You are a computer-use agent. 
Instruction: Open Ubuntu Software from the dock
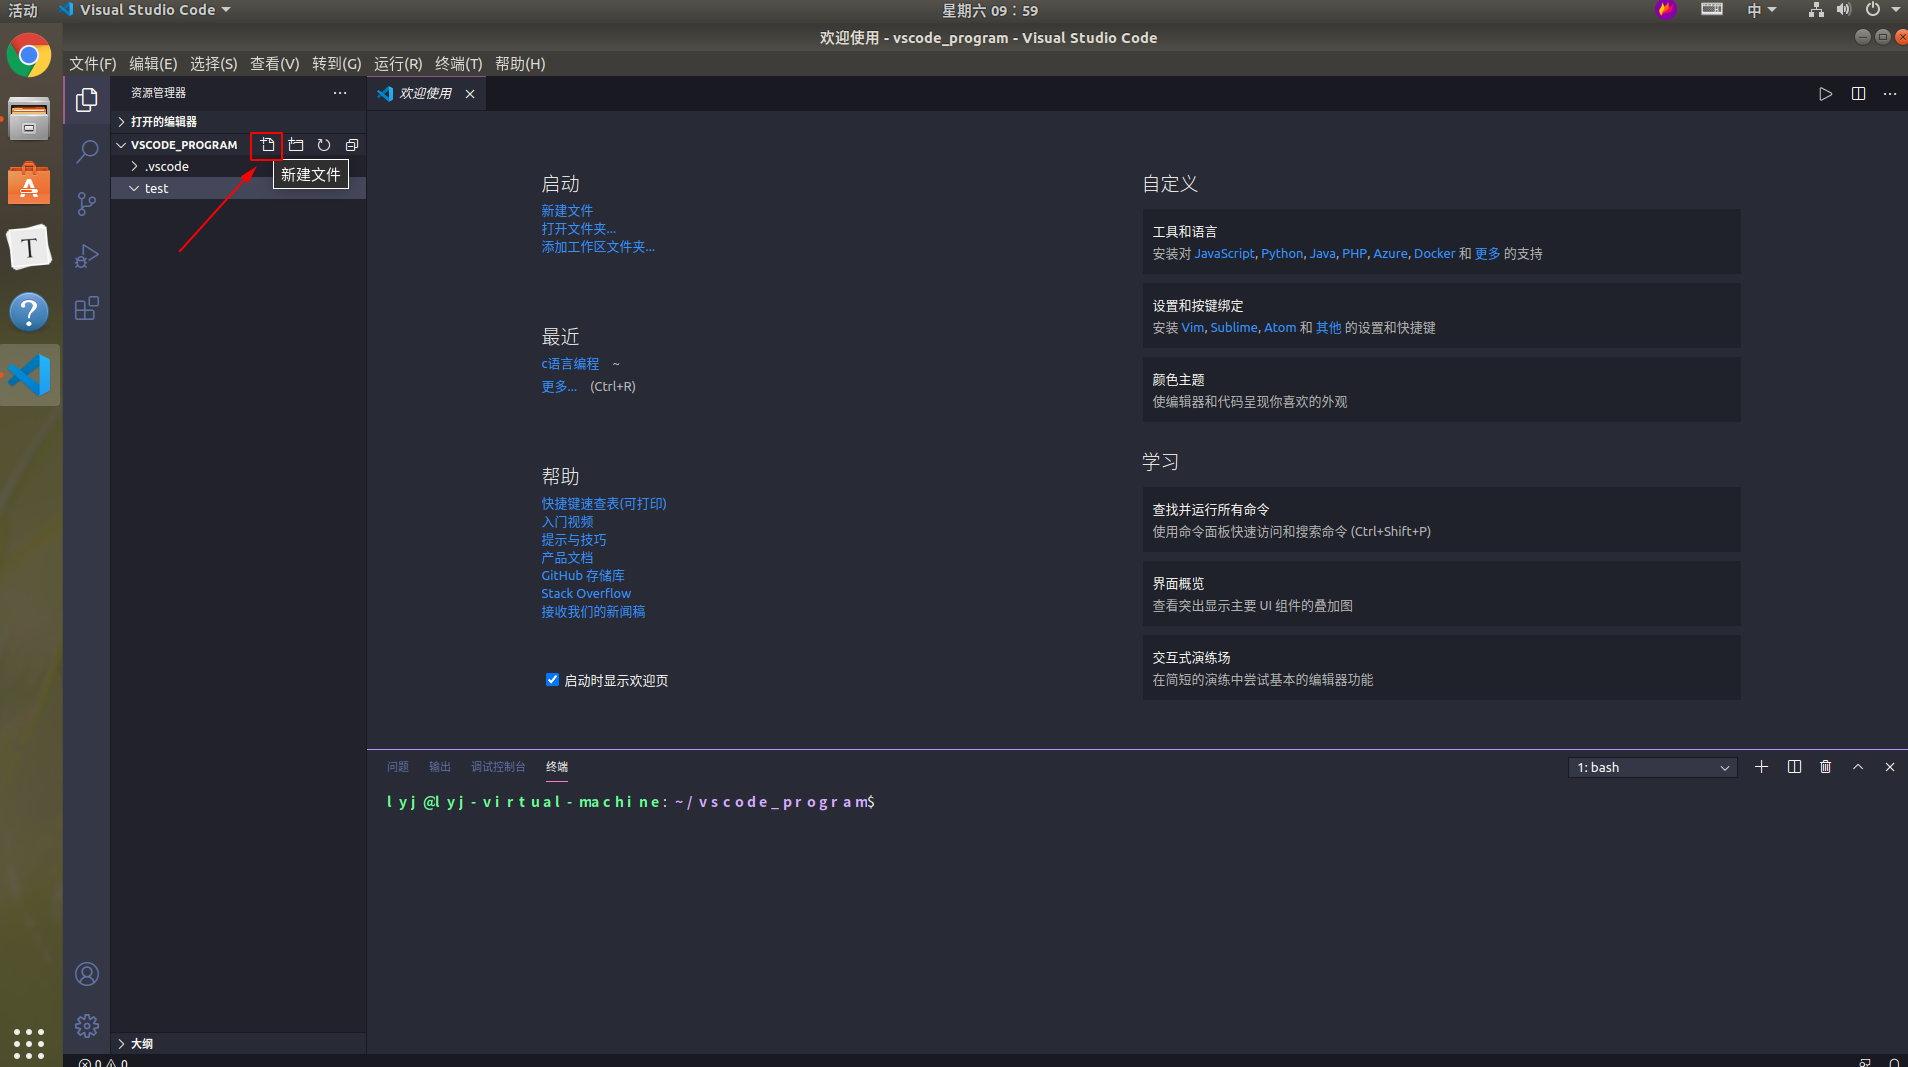point(29,183)
